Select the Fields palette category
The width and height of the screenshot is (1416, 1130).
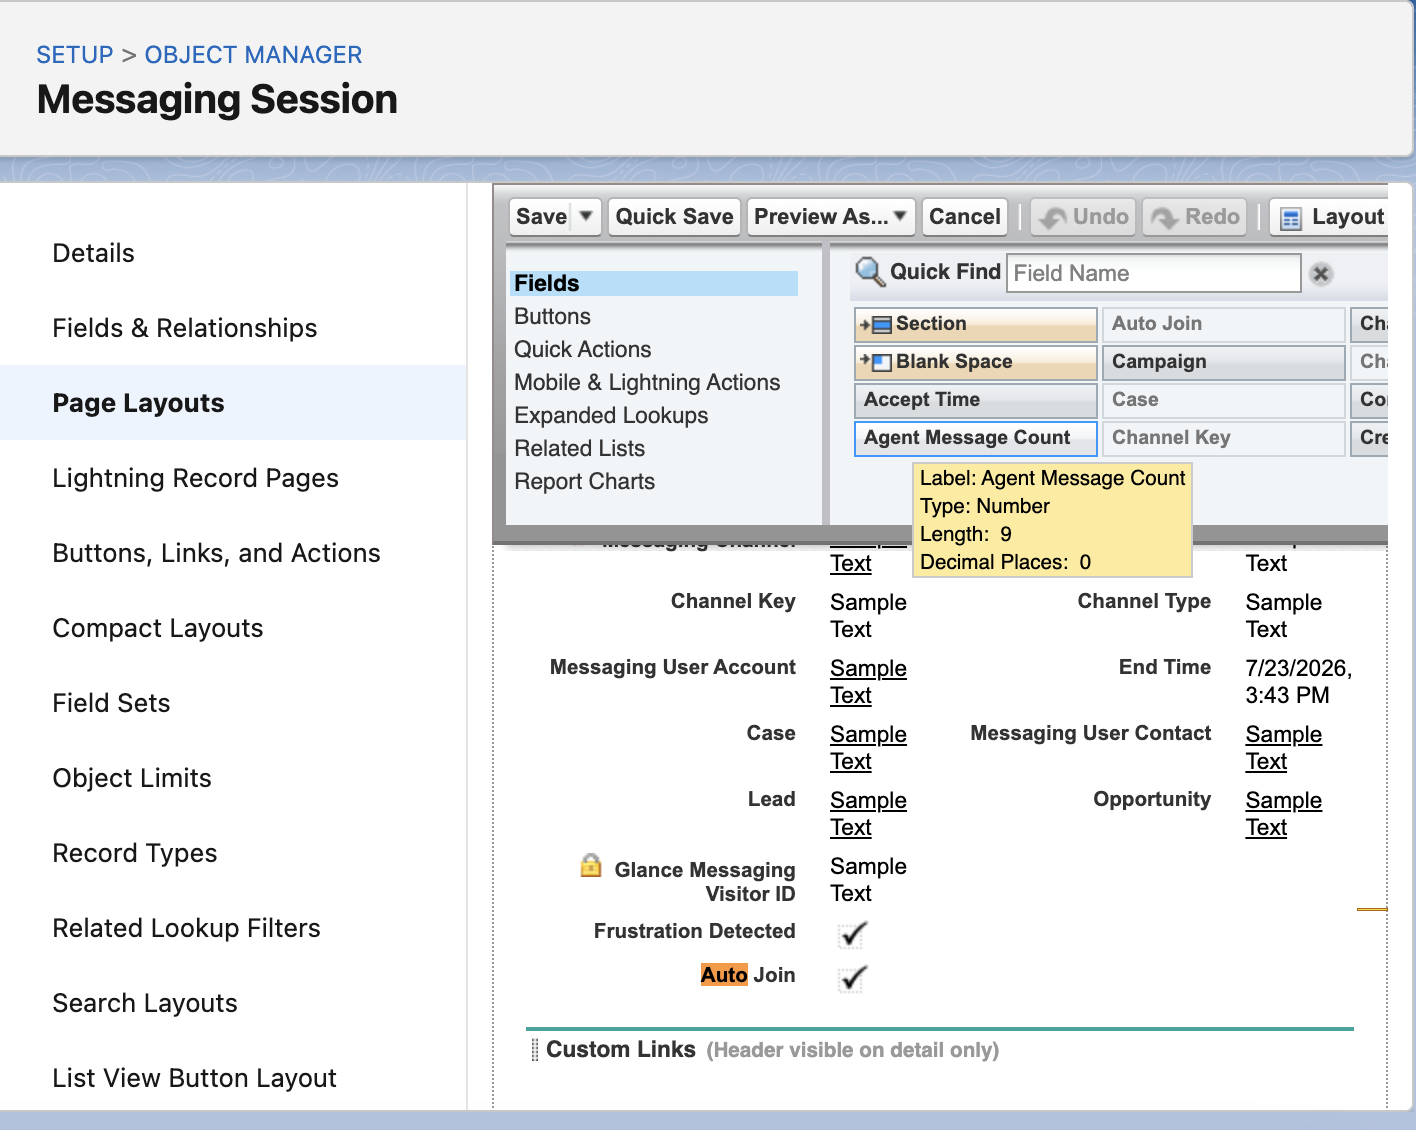coord(654,283)
